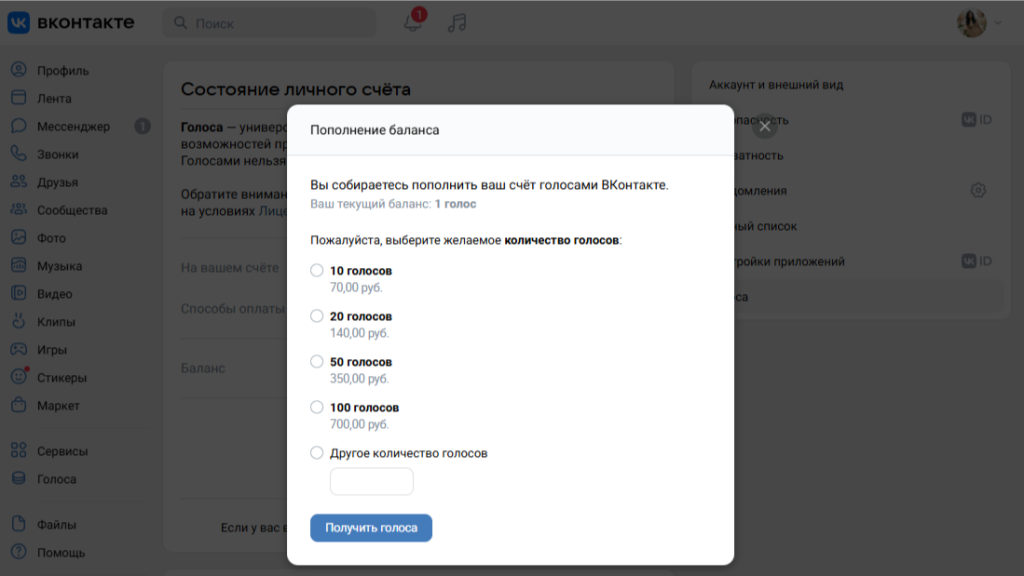Click the custom votes amount input field
The height and width of the screenshot is (576, 1024).
coord(372,481)
